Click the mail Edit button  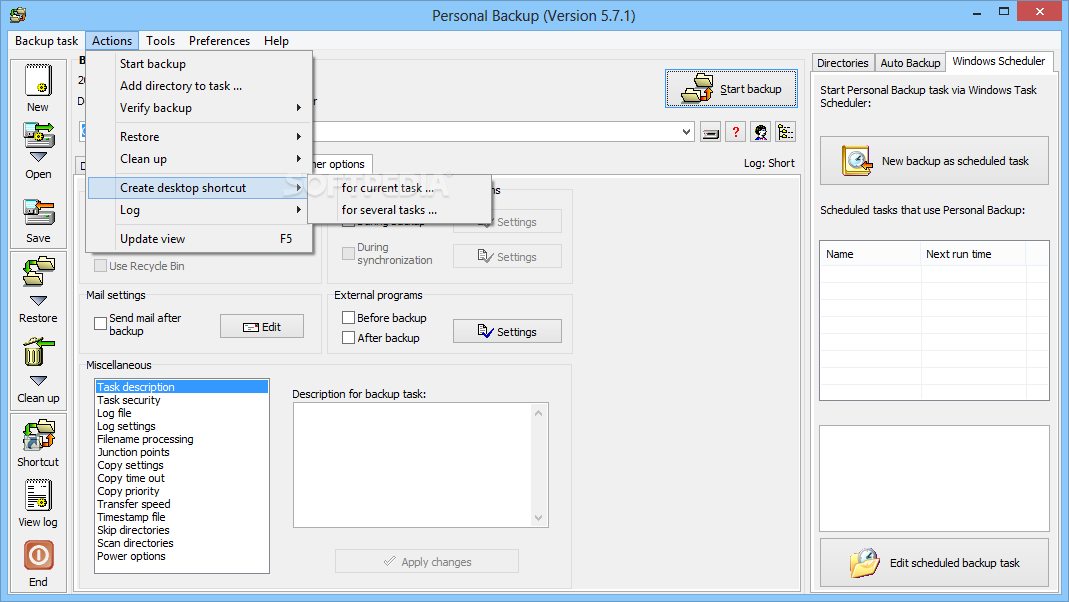coord(262,327)
